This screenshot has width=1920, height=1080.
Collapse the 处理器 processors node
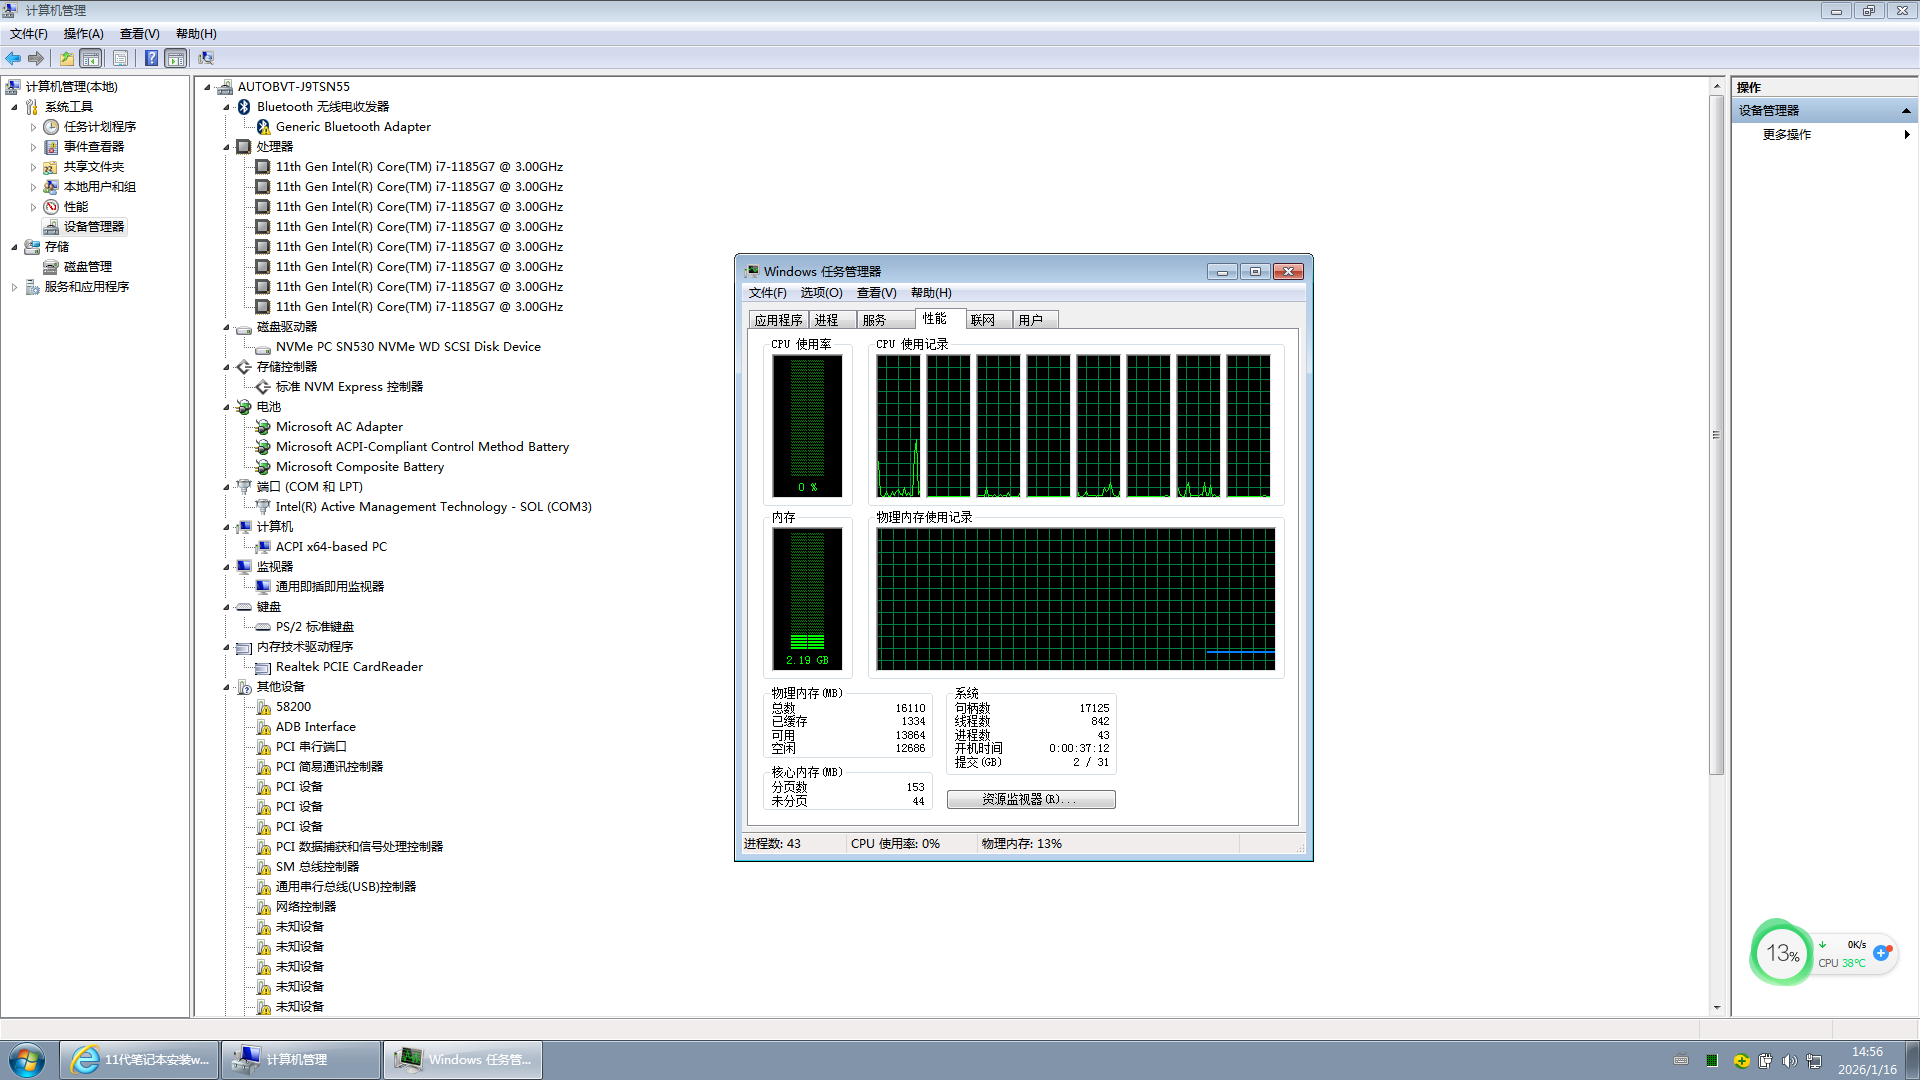[x=226, y=147]
